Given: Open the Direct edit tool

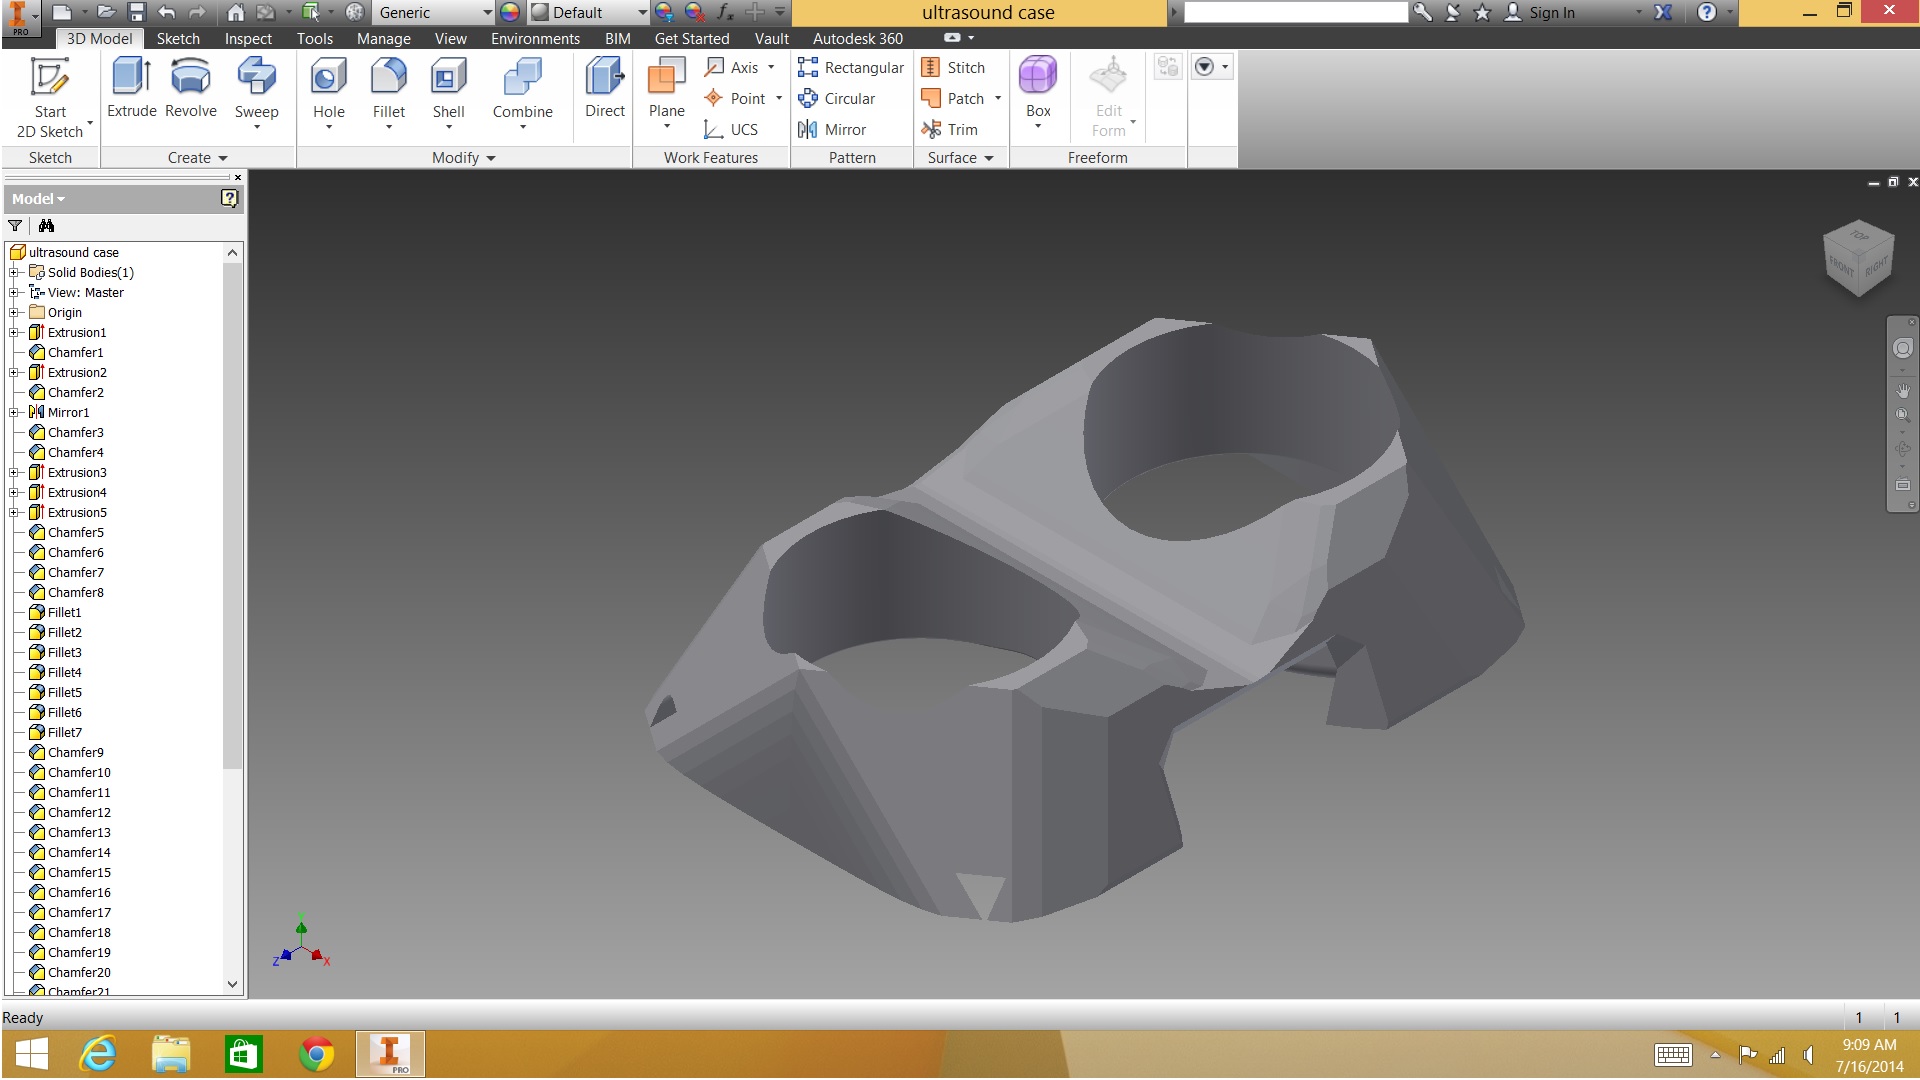Looking at the screenshot, I should [605, 89].
